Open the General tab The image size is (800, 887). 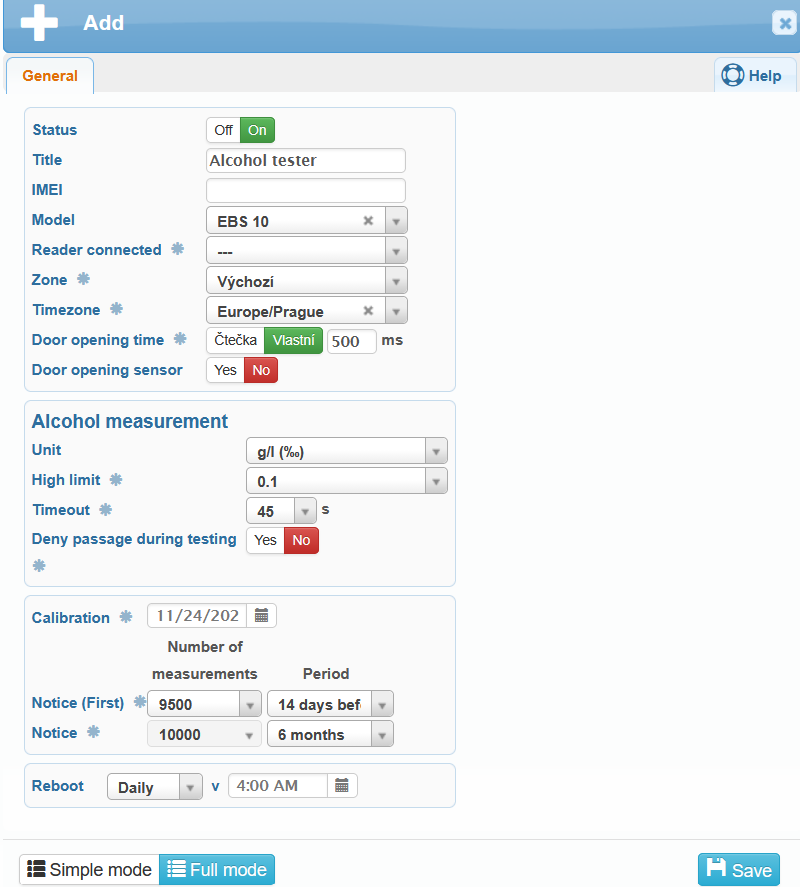click(50, 76)
